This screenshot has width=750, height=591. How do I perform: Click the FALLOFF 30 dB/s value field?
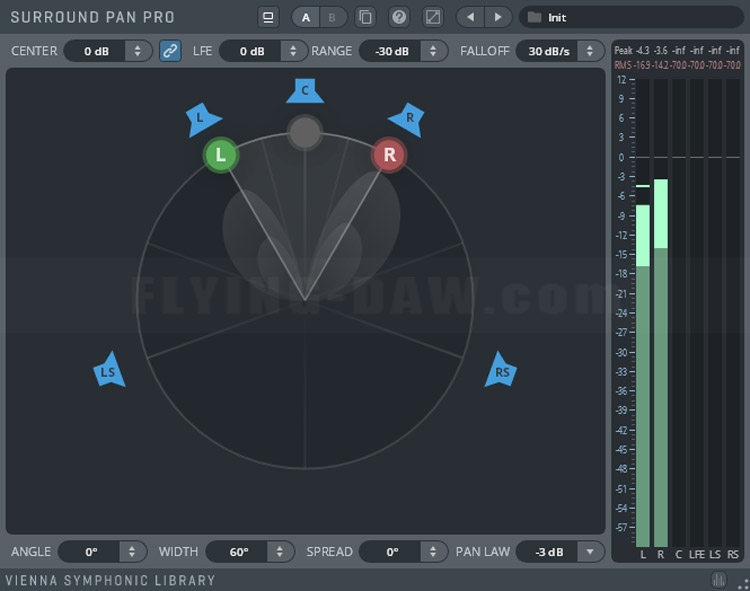coord(548,51)
